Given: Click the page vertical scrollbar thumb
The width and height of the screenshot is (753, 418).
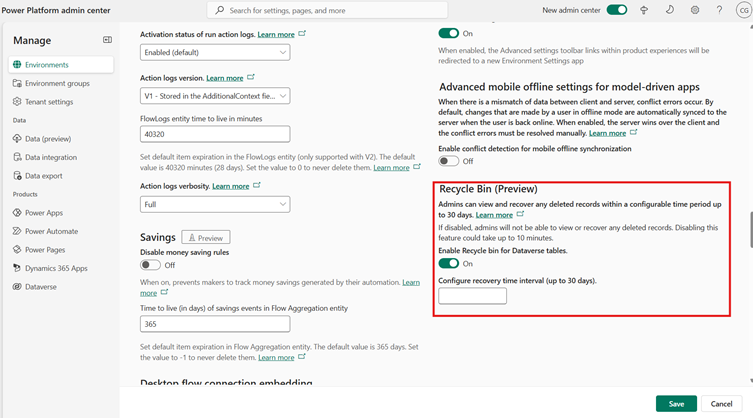Looking at the screenshot, I should point(751,230).
